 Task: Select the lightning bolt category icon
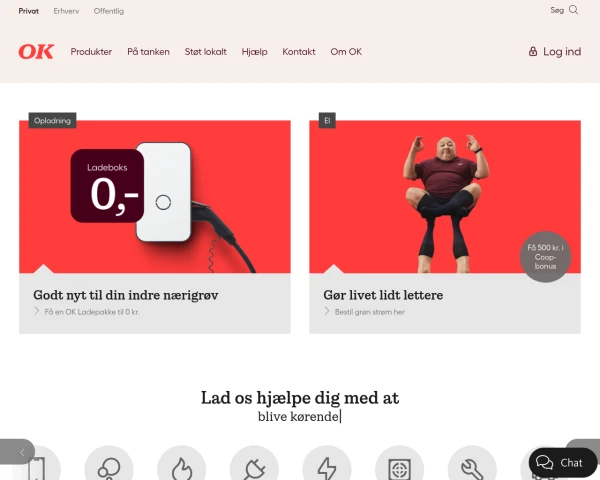point(327,466)
